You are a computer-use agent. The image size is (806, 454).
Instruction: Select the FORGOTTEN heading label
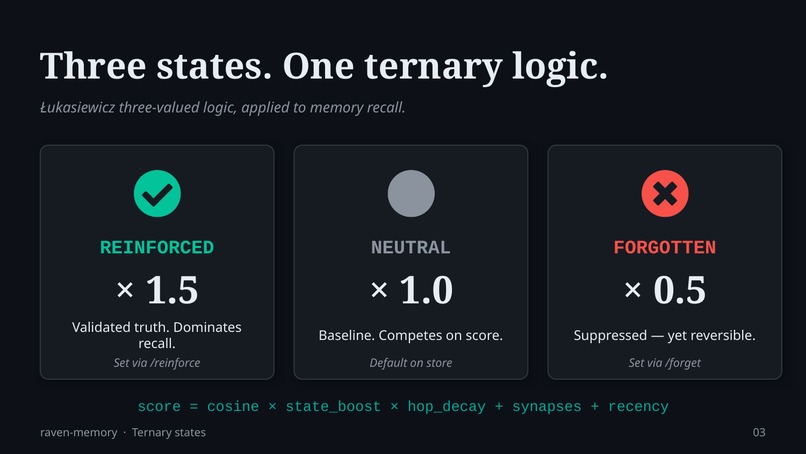665,247
